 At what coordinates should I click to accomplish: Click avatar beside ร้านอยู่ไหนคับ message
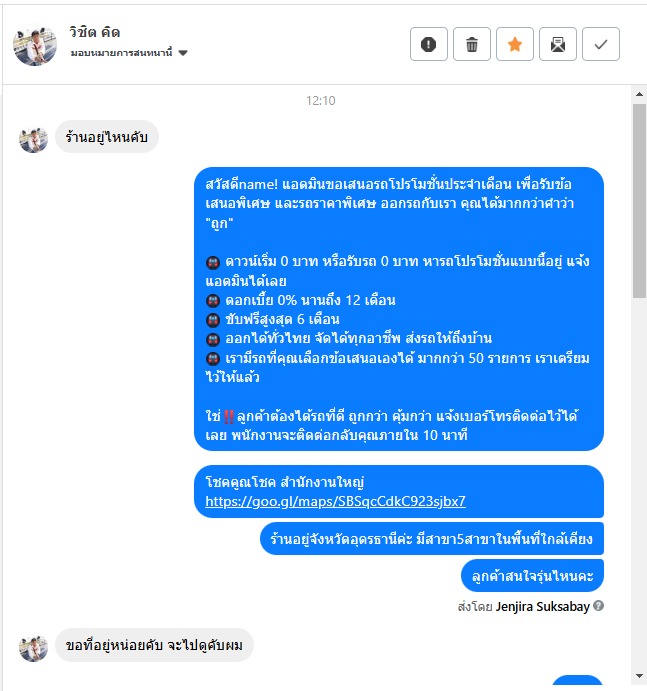(x=33, y=140)
